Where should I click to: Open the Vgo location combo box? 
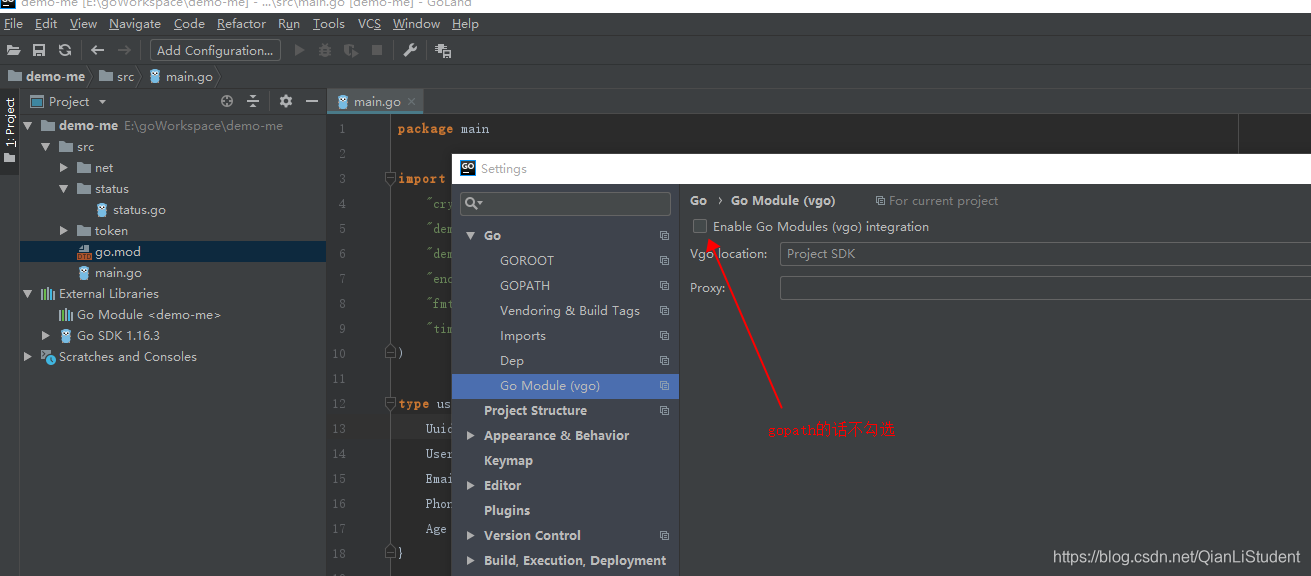coord(1045,254)
